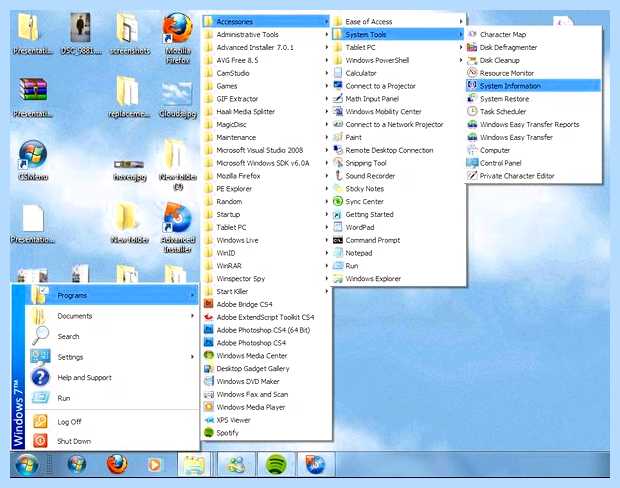
Task: Open WordPad icon
Action: click(x=338, y=227)
